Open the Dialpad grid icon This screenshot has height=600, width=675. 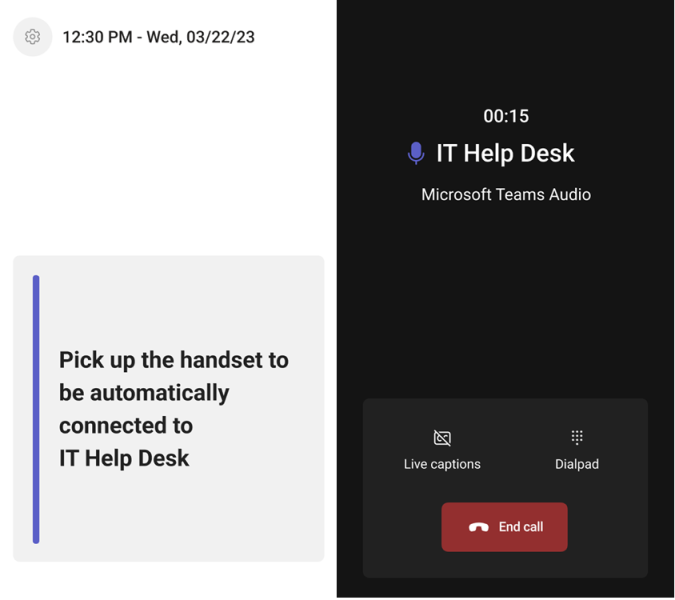click(x=577, y=437)
